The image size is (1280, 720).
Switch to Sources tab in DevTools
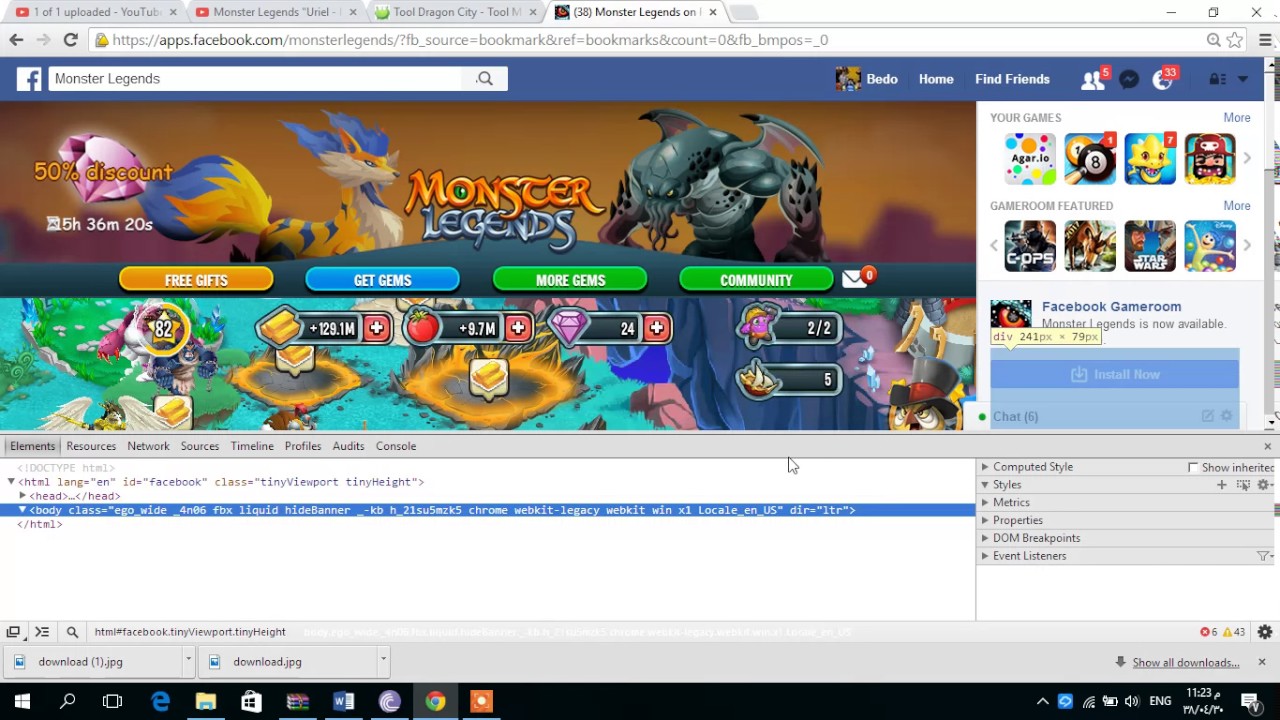click(x=200, y=446)
